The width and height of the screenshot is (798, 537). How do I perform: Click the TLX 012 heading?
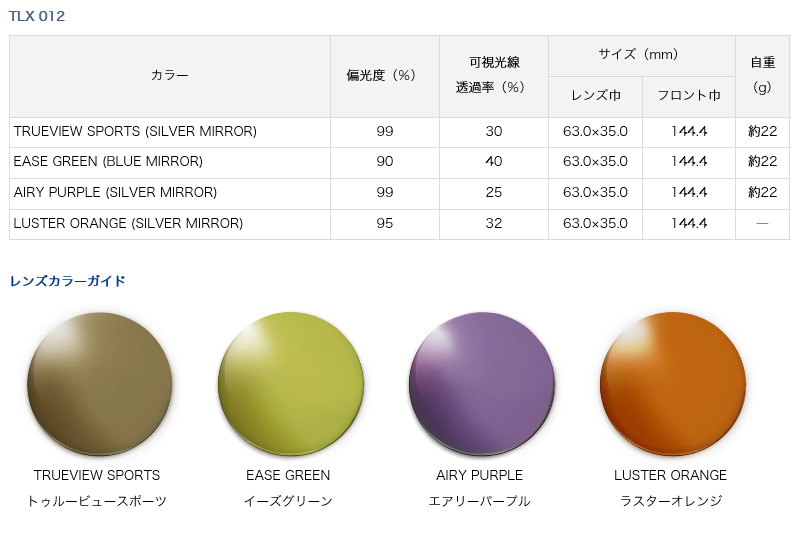[37, 16]
